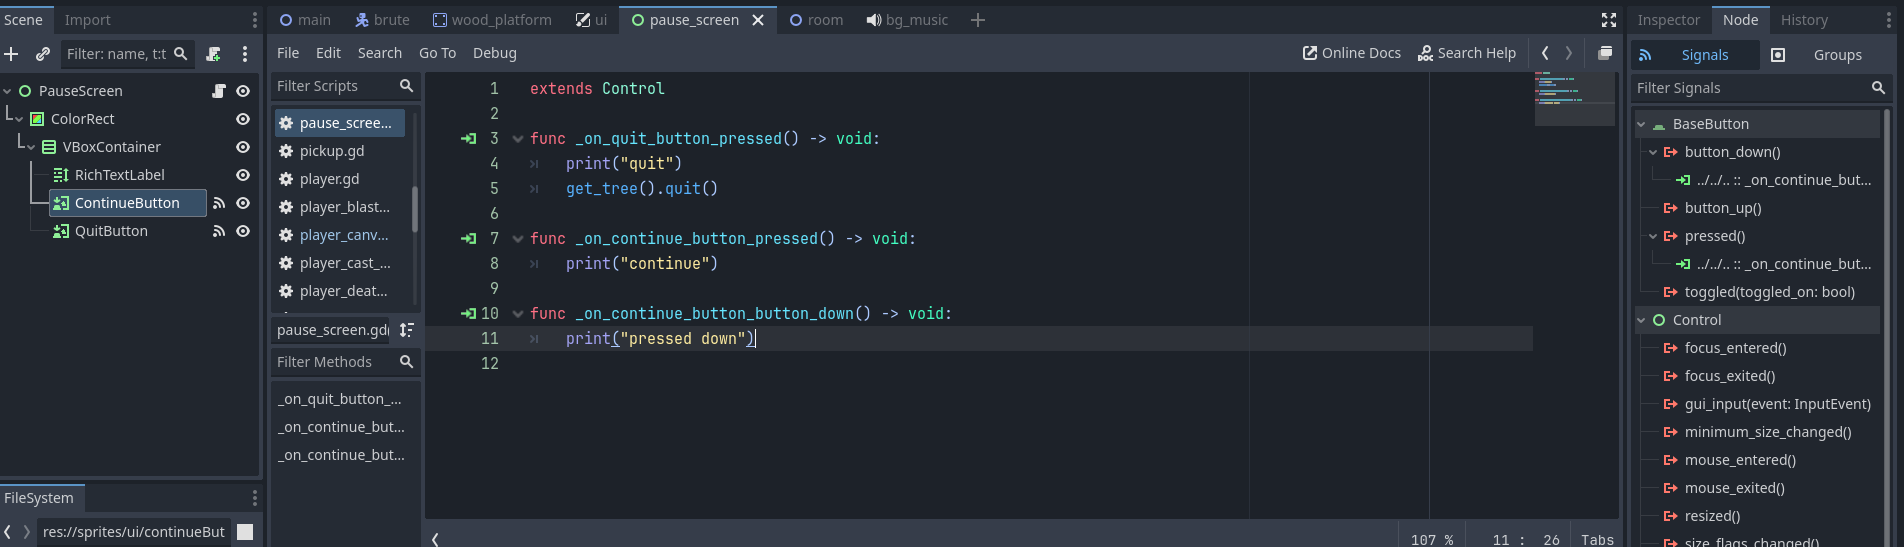The image size is (1904, 547).
Task: Click Scene/Import dock three-dot menu
Action: point(254,20)
